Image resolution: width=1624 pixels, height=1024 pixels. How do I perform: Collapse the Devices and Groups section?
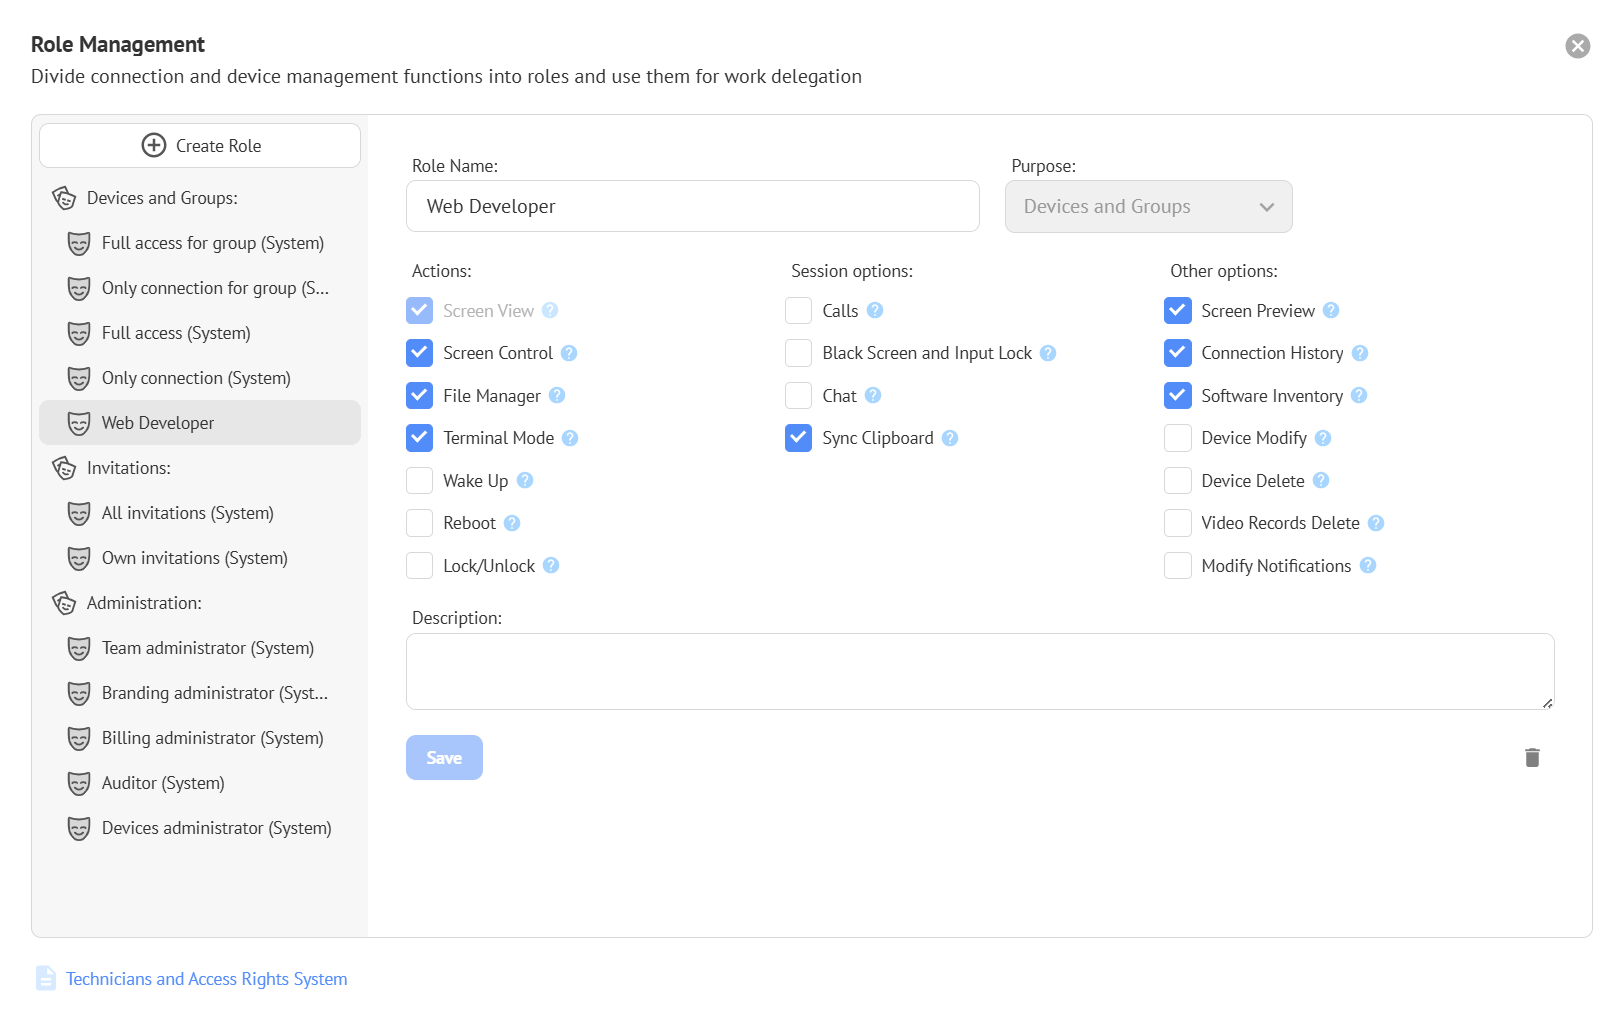pos(162,198)
